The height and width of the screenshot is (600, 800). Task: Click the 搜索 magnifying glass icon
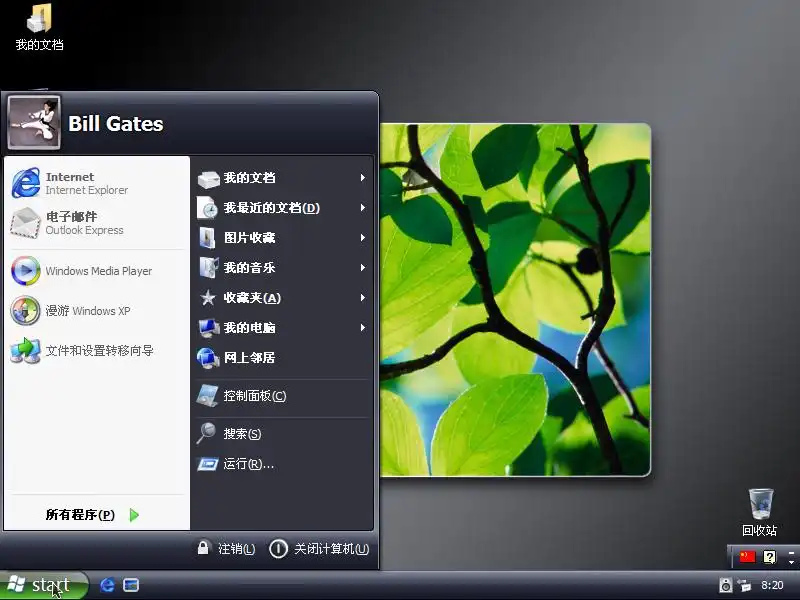tap(207, 433)
